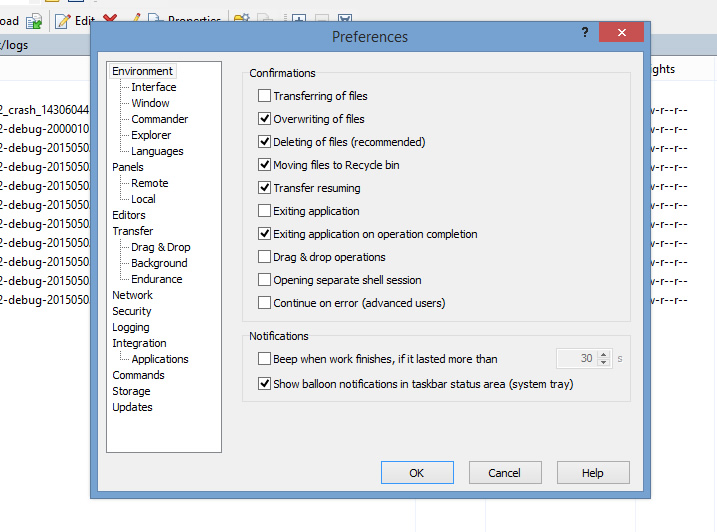The width and height of the screenshot is (717, 532).
Task: Enable Transferring of files confirmation
Action: coord(265,96)
